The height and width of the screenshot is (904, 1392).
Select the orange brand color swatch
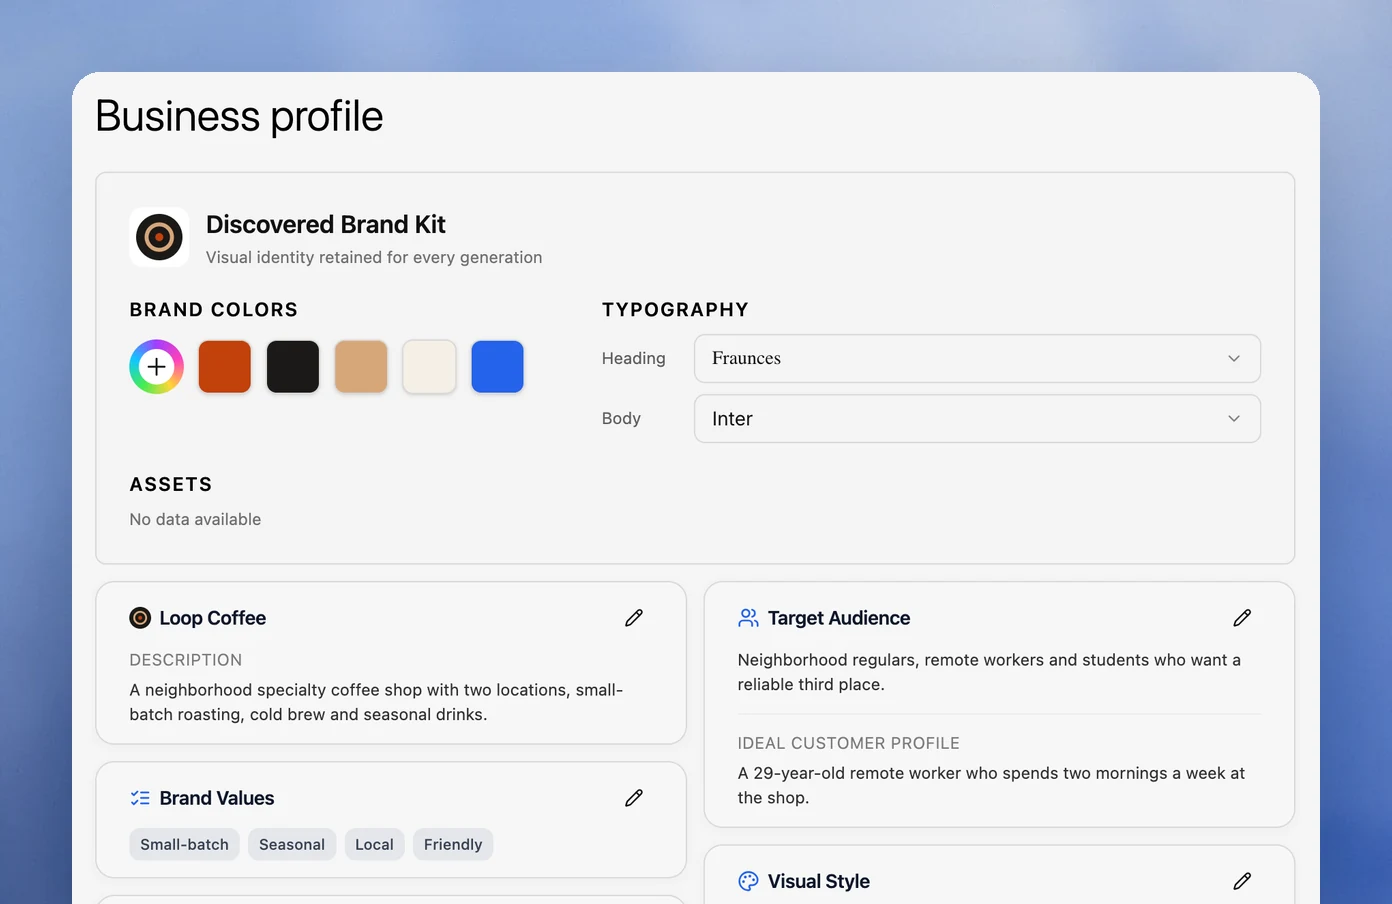(x=225, y=366)
